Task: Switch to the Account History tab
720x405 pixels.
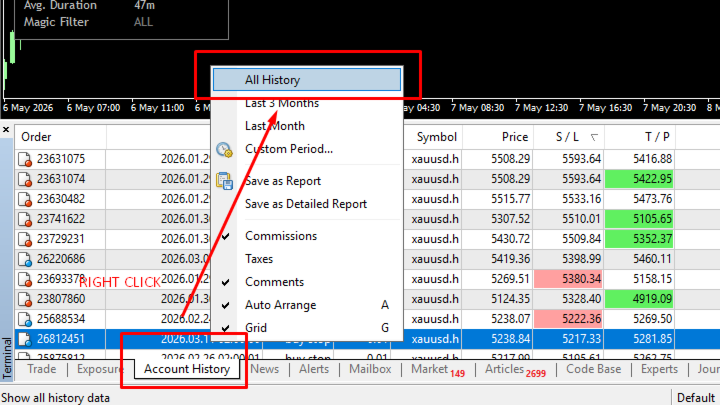Action: [x=187, y=369]
